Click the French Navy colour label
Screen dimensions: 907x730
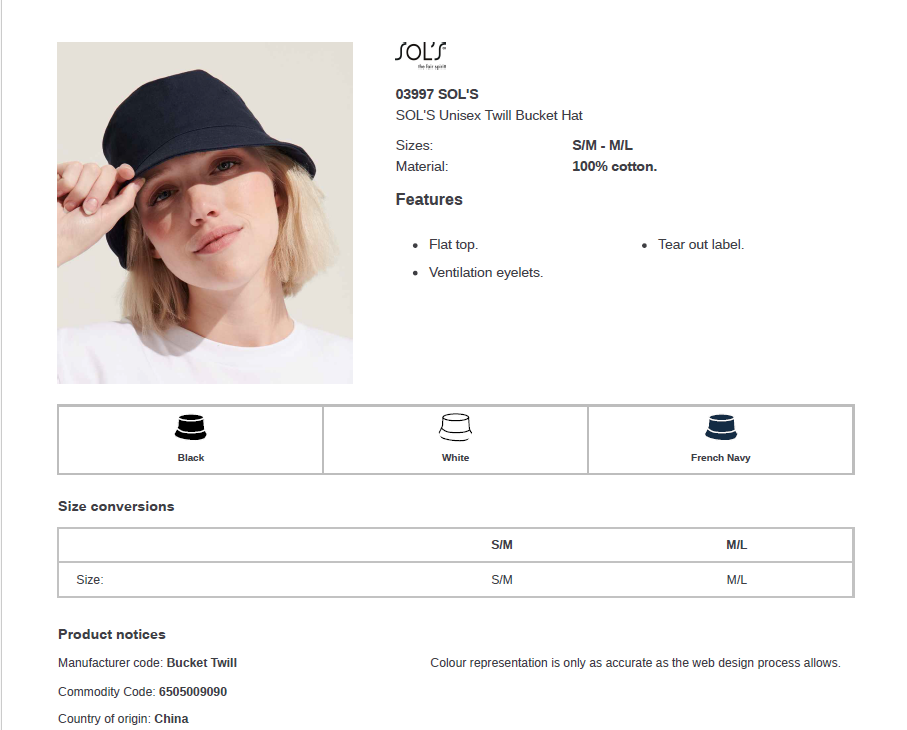720,458
